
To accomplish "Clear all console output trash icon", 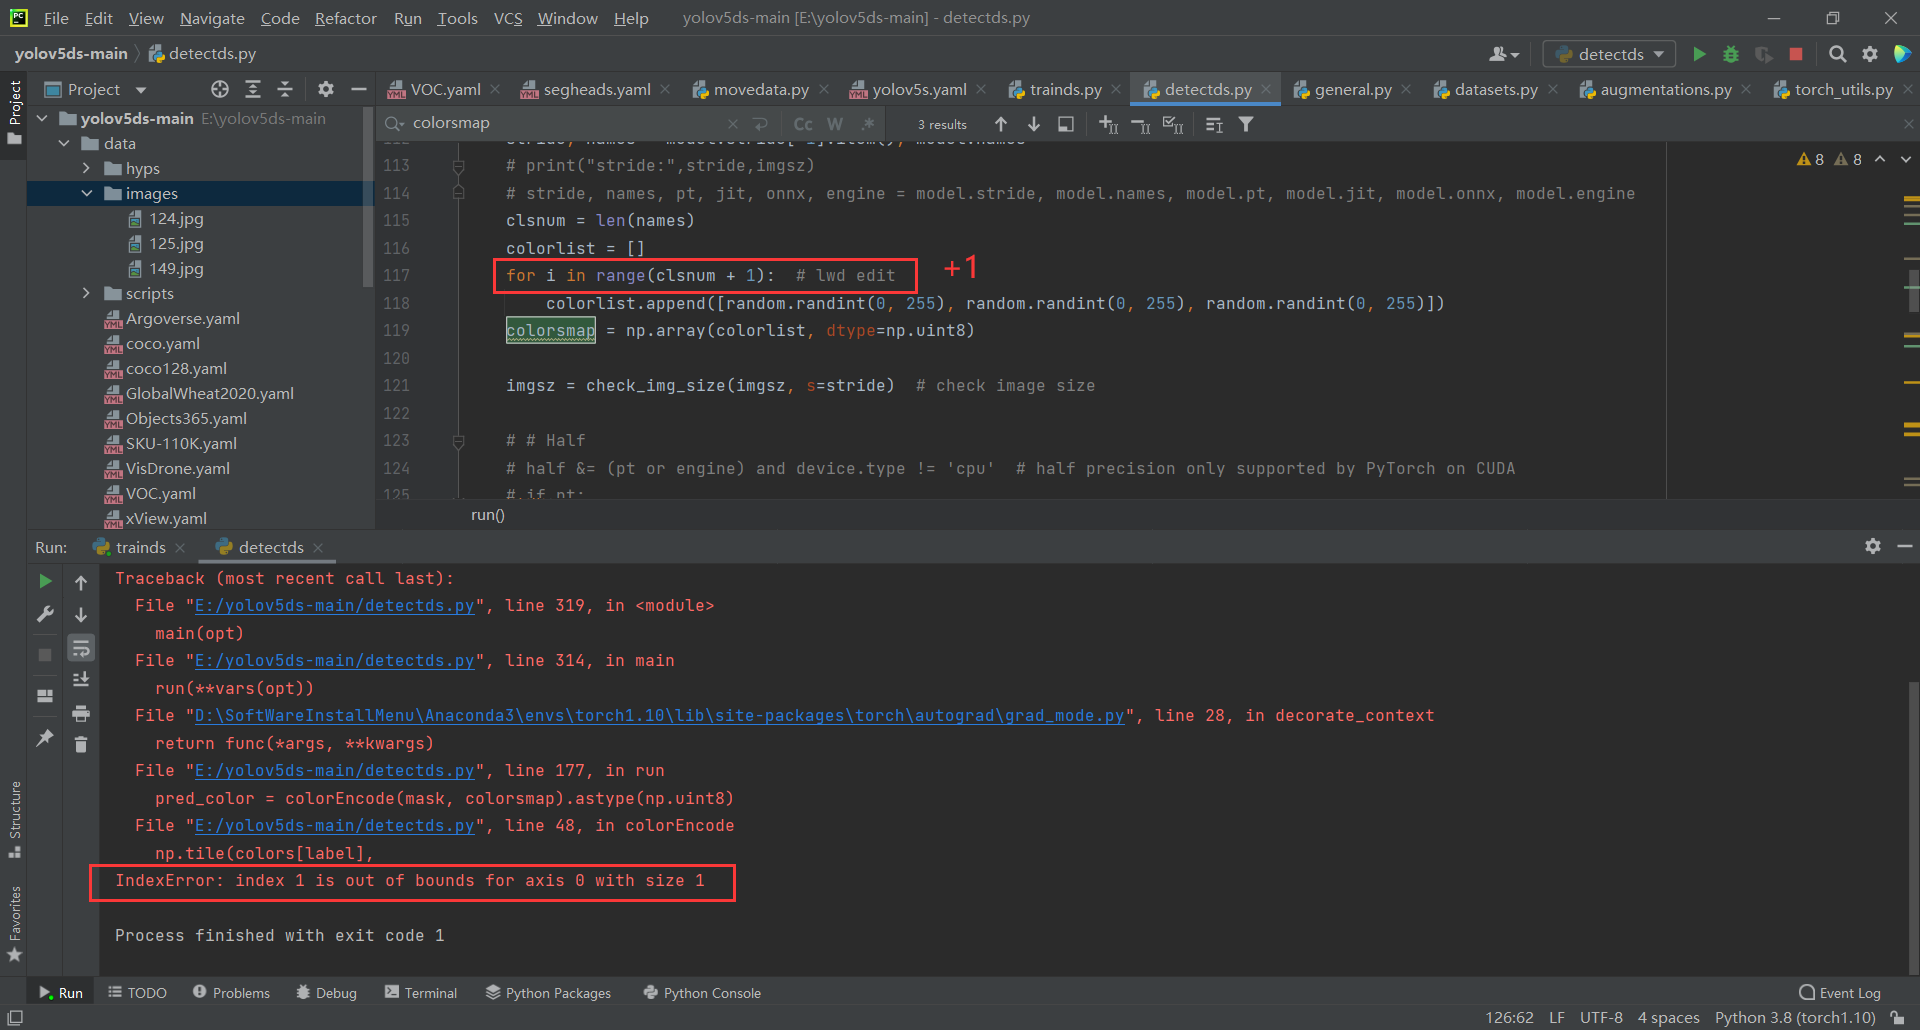I will 81,744.
